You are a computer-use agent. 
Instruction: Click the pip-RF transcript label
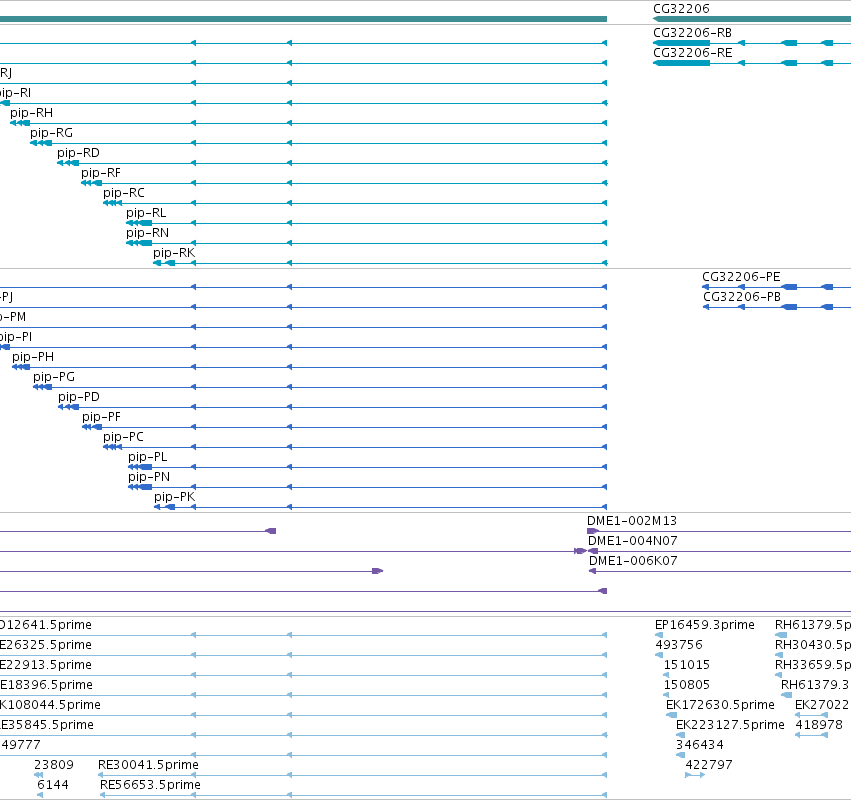coord(101,173)
